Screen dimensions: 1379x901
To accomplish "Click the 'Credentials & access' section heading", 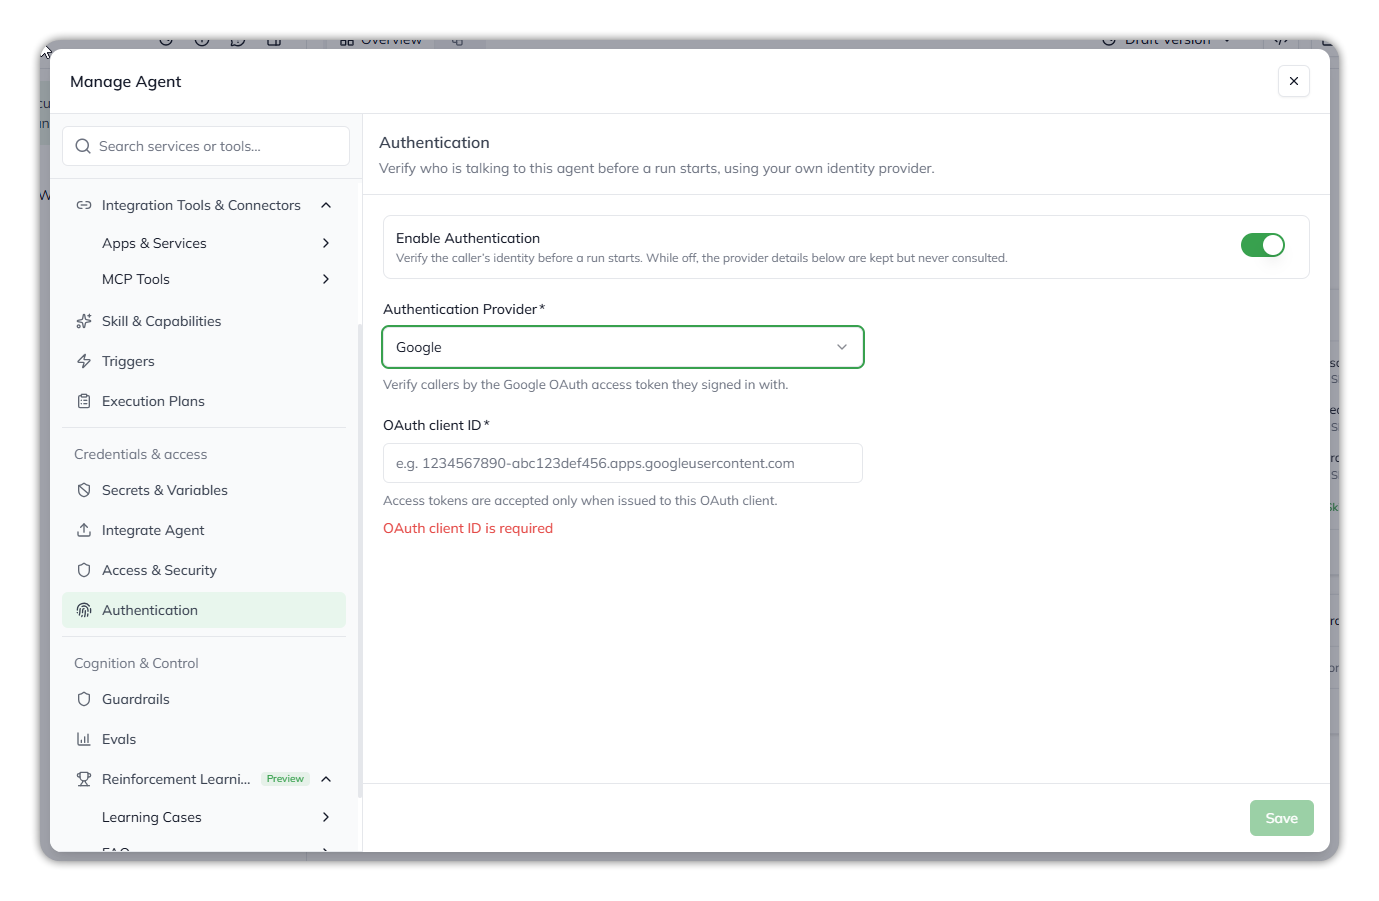I will (141, 454).
